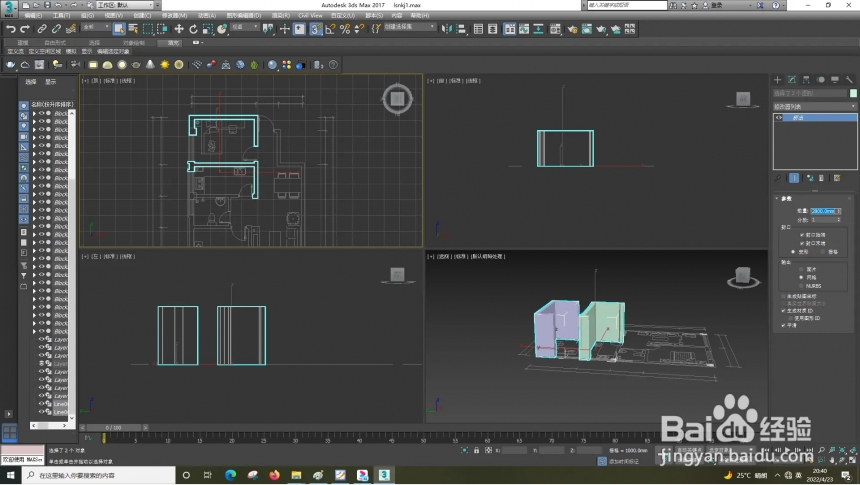This screenshot has width=860, height=485.
Task: Activate Select and Scale tool
Action: [x=207, y=29]
